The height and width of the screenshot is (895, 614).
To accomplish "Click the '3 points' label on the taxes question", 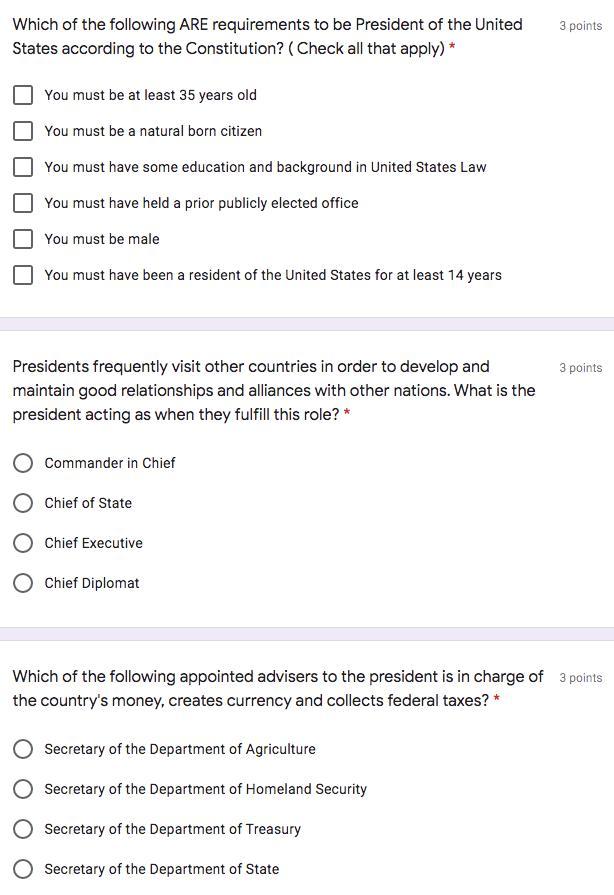I will (x=580, y=678).
